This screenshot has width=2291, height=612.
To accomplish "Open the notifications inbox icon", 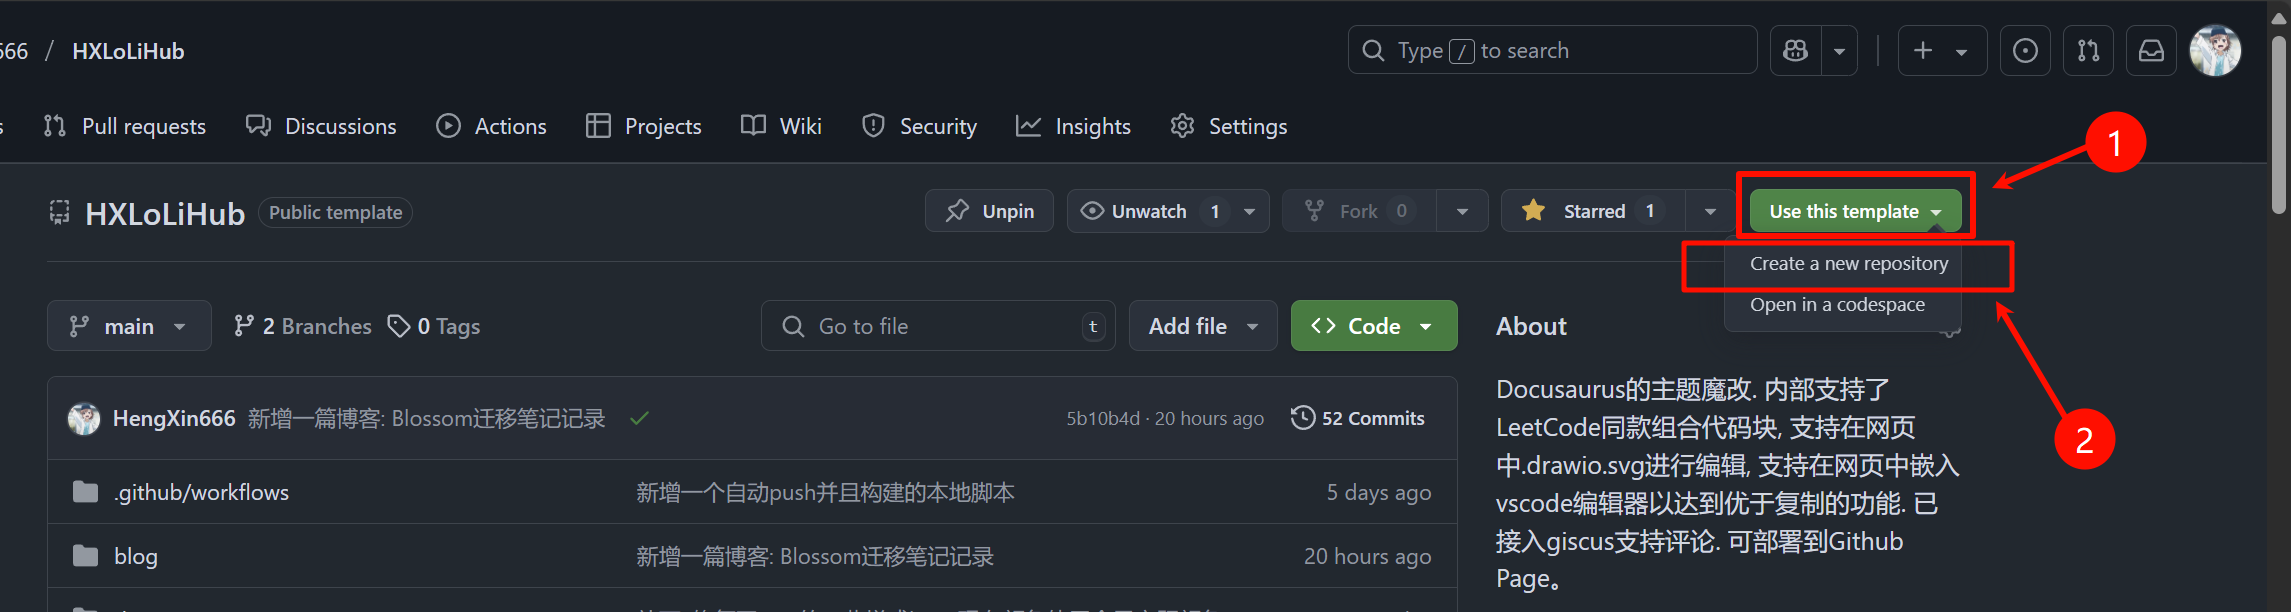I will (x=2151, y=50).
